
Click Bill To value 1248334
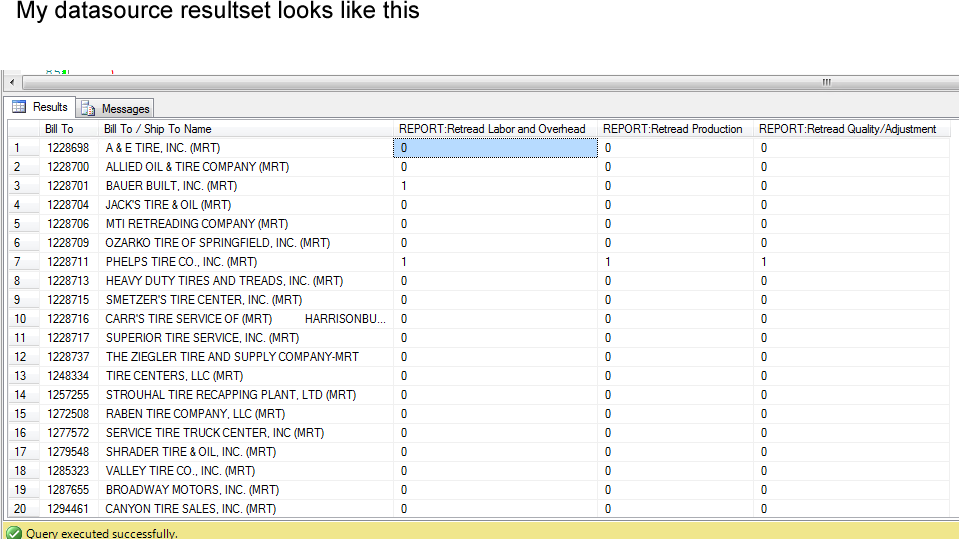68,376
